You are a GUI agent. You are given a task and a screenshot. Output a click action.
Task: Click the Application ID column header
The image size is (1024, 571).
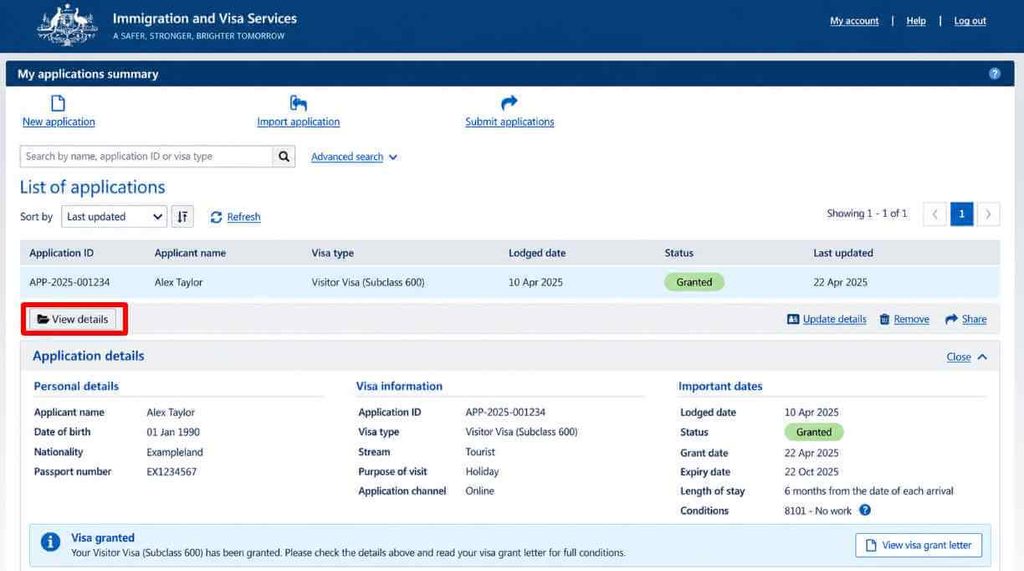(x=61, y=253)
